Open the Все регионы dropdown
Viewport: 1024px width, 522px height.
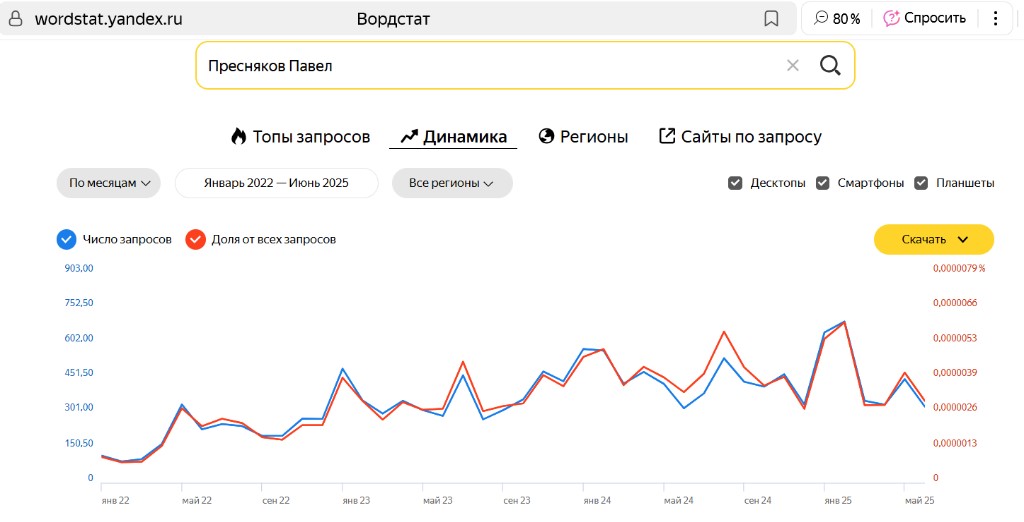[x=452, y=183]
